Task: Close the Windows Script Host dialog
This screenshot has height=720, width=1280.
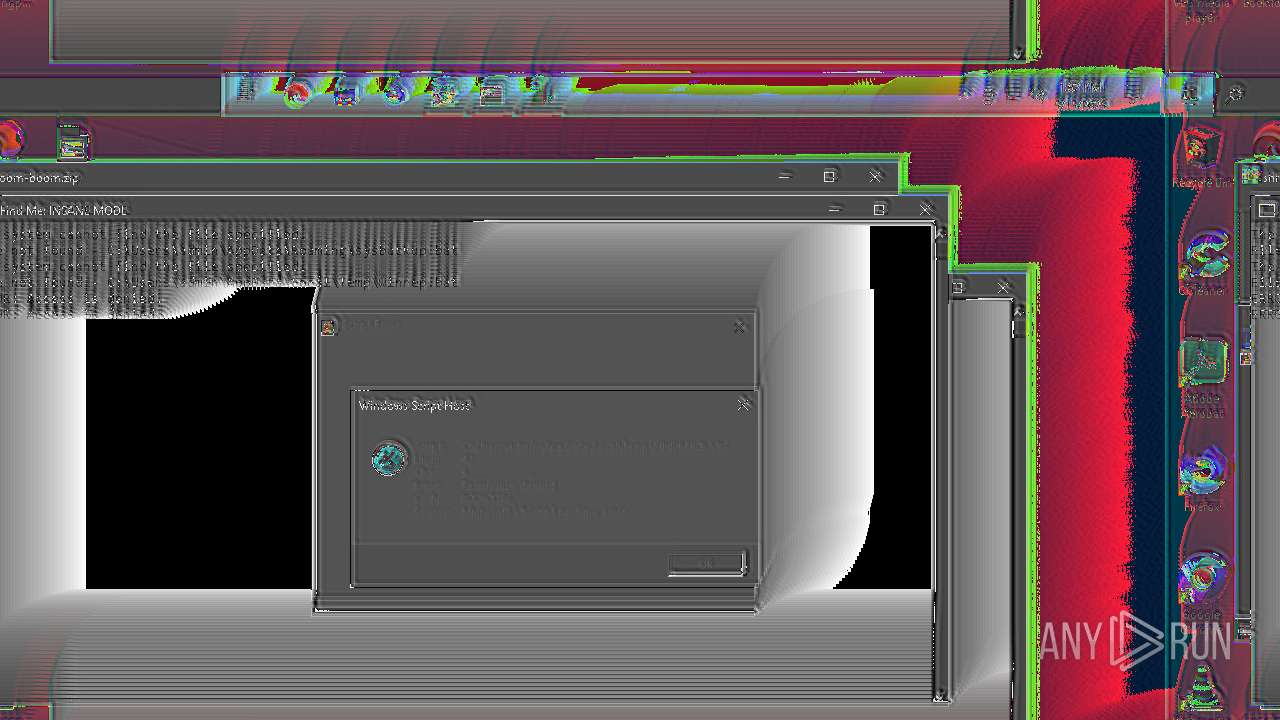Action: 743,404
